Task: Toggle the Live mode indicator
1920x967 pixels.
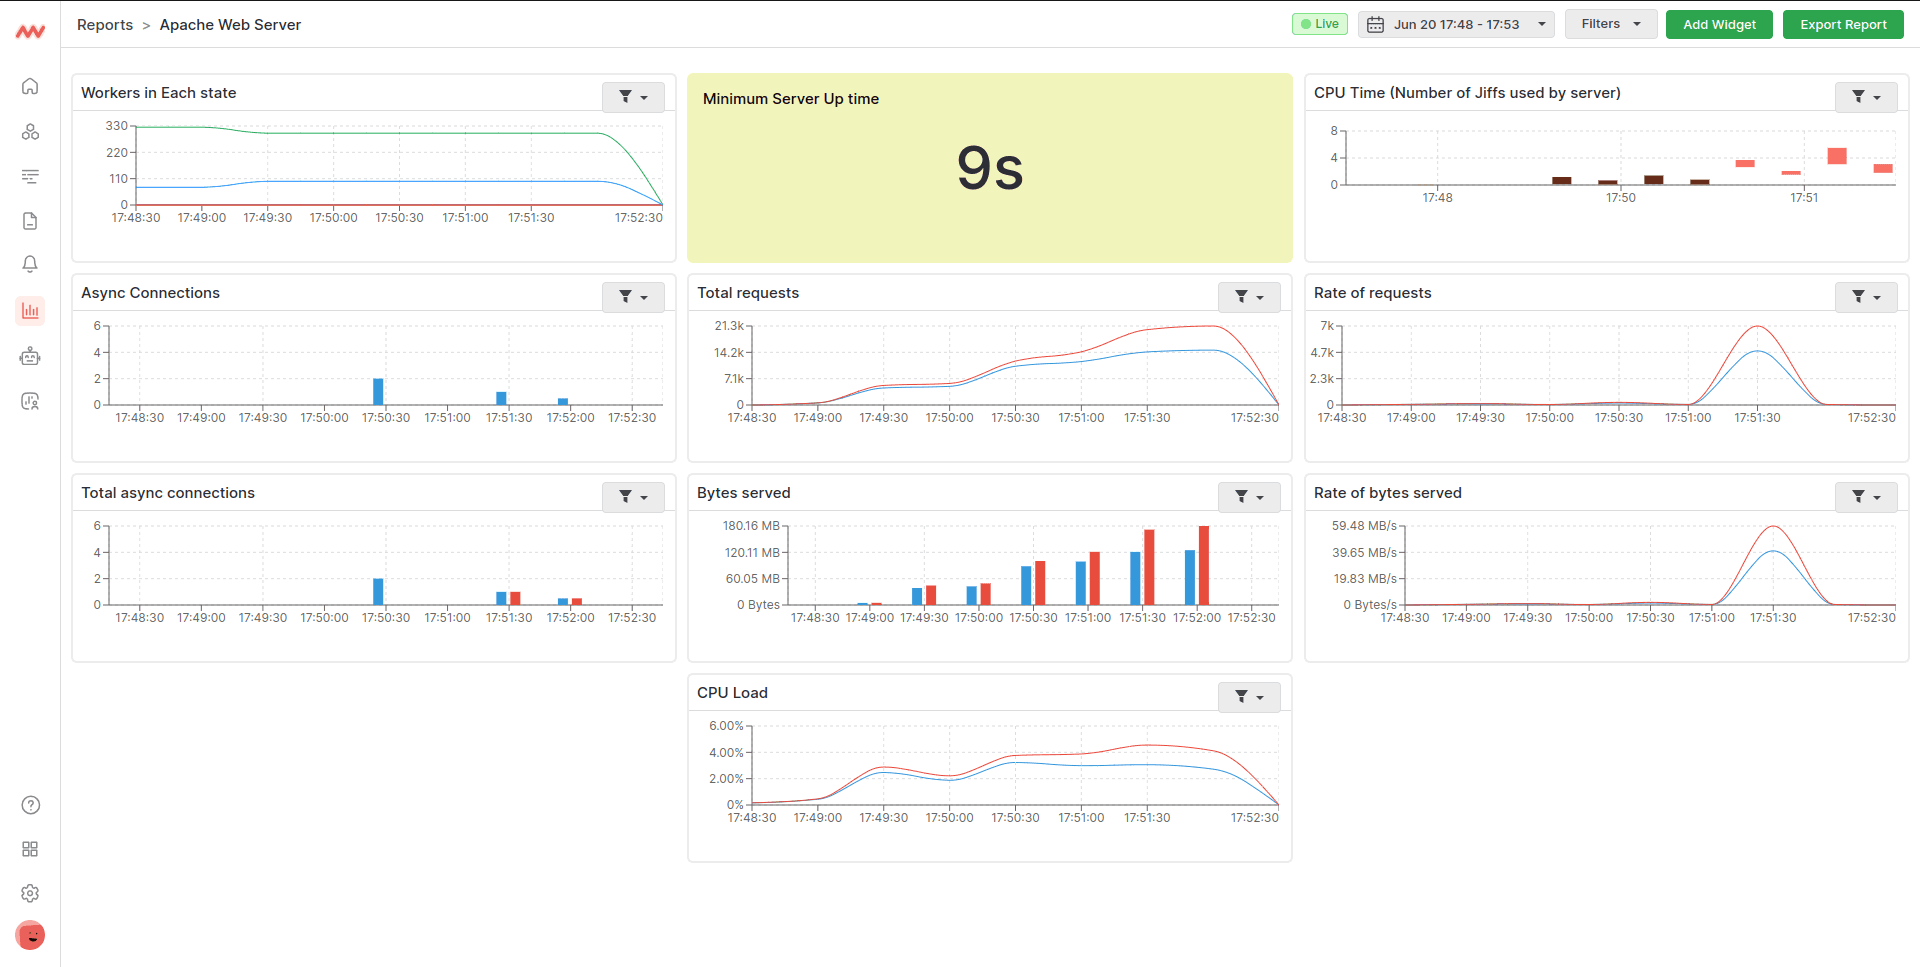Action: pyautogui.click(x=1319, y=23)
